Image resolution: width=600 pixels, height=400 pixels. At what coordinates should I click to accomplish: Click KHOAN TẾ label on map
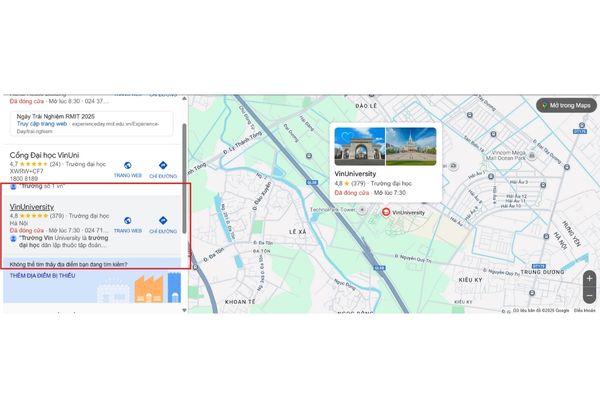pos(240,302)
